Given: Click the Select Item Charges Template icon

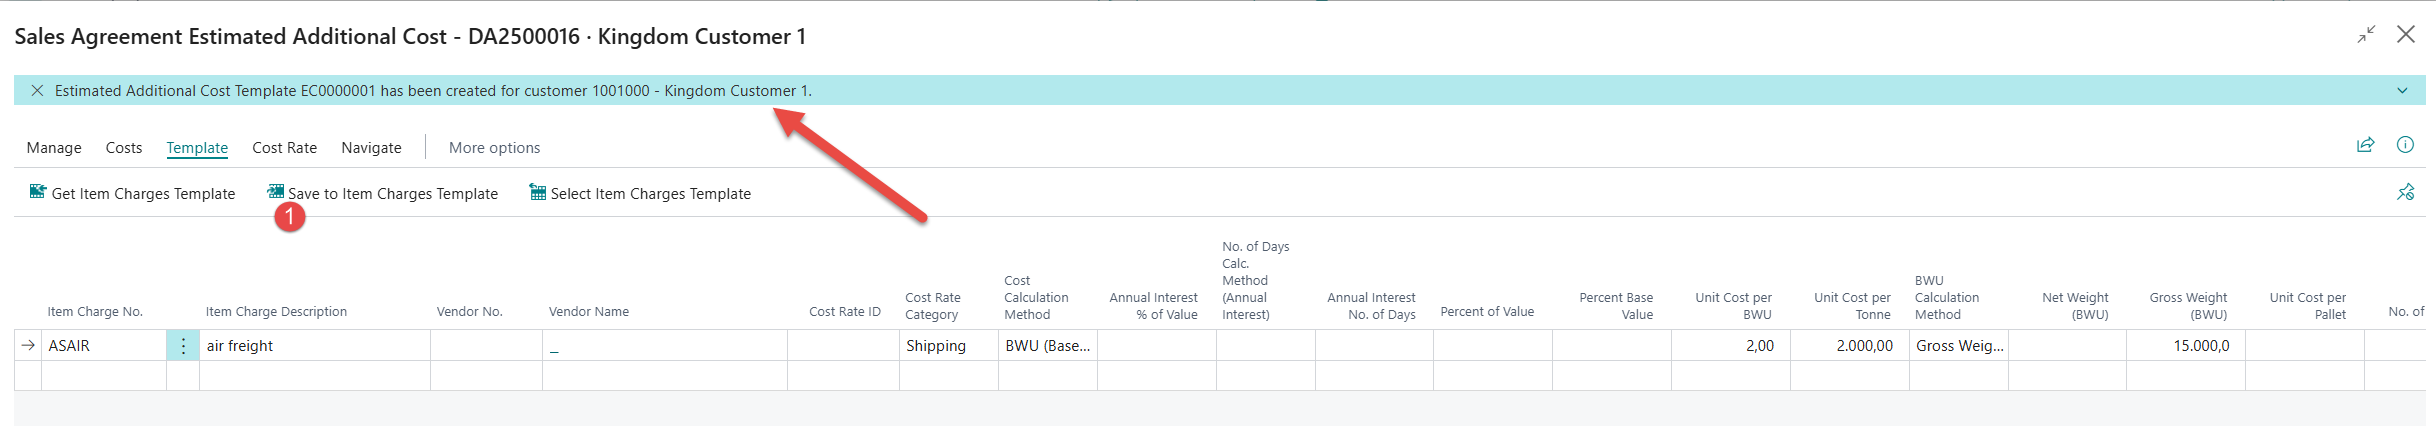Looking at the screenshot, I should coord(538,192).
